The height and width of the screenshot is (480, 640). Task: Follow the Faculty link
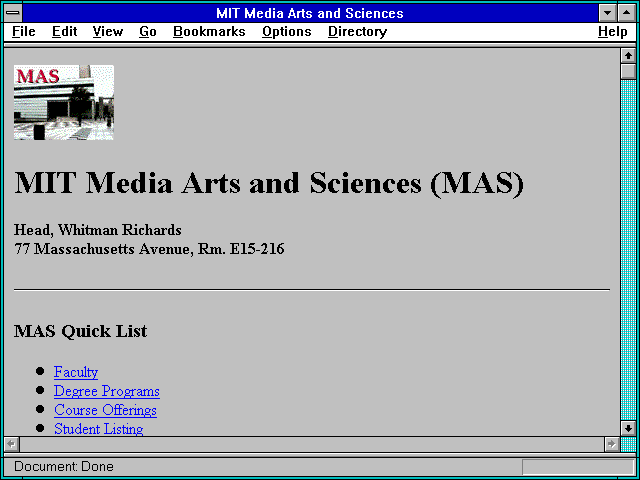76,372
